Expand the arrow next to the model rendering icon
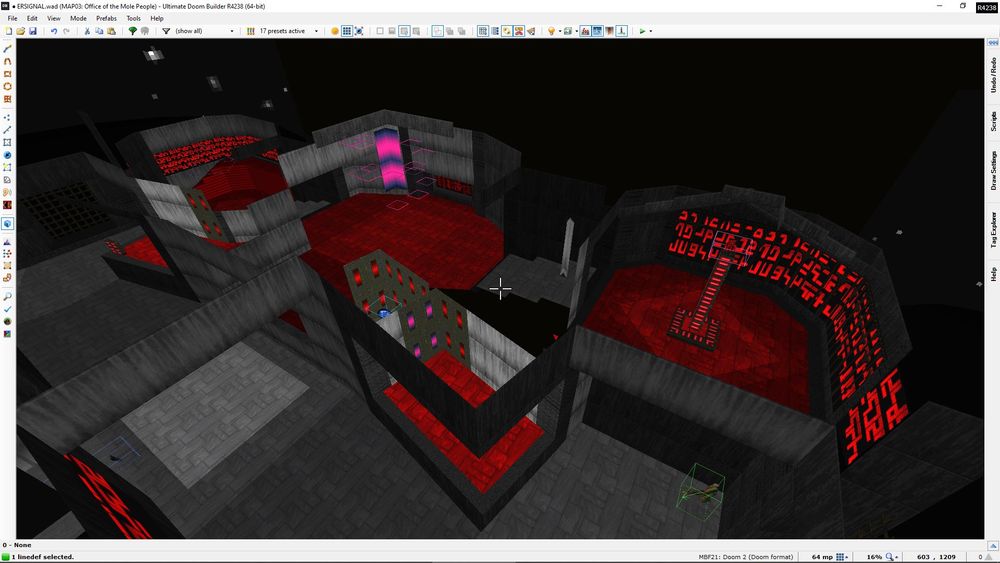 [x=576, y=31]
